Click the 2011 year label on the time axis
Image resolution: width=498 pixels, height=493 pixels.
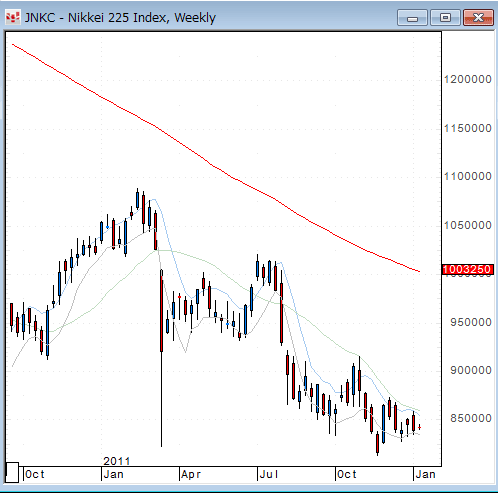pyautogui.click(x=116, y=461)
